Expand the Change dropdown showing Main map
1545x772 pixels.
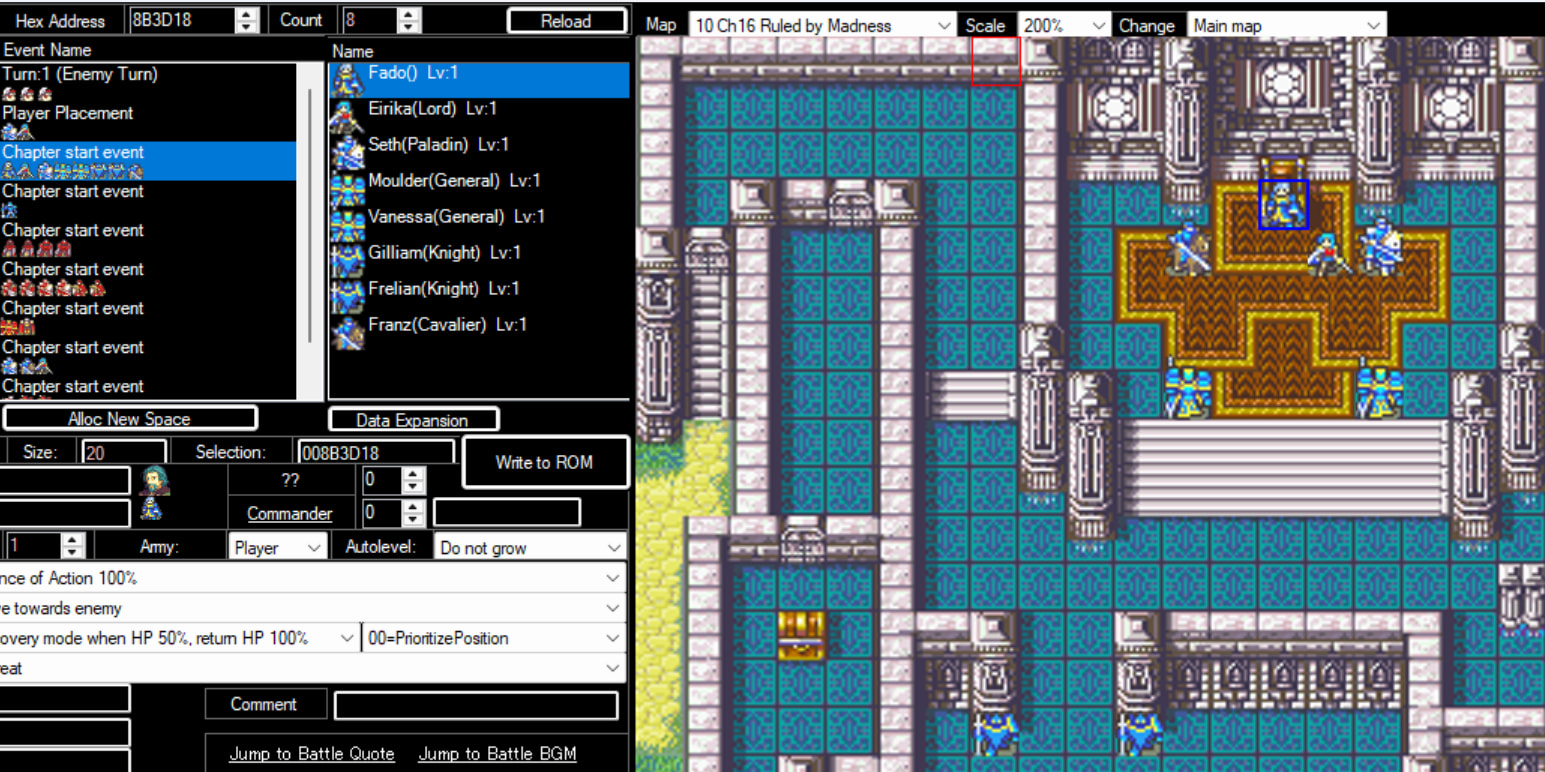tap(1286, 25)
